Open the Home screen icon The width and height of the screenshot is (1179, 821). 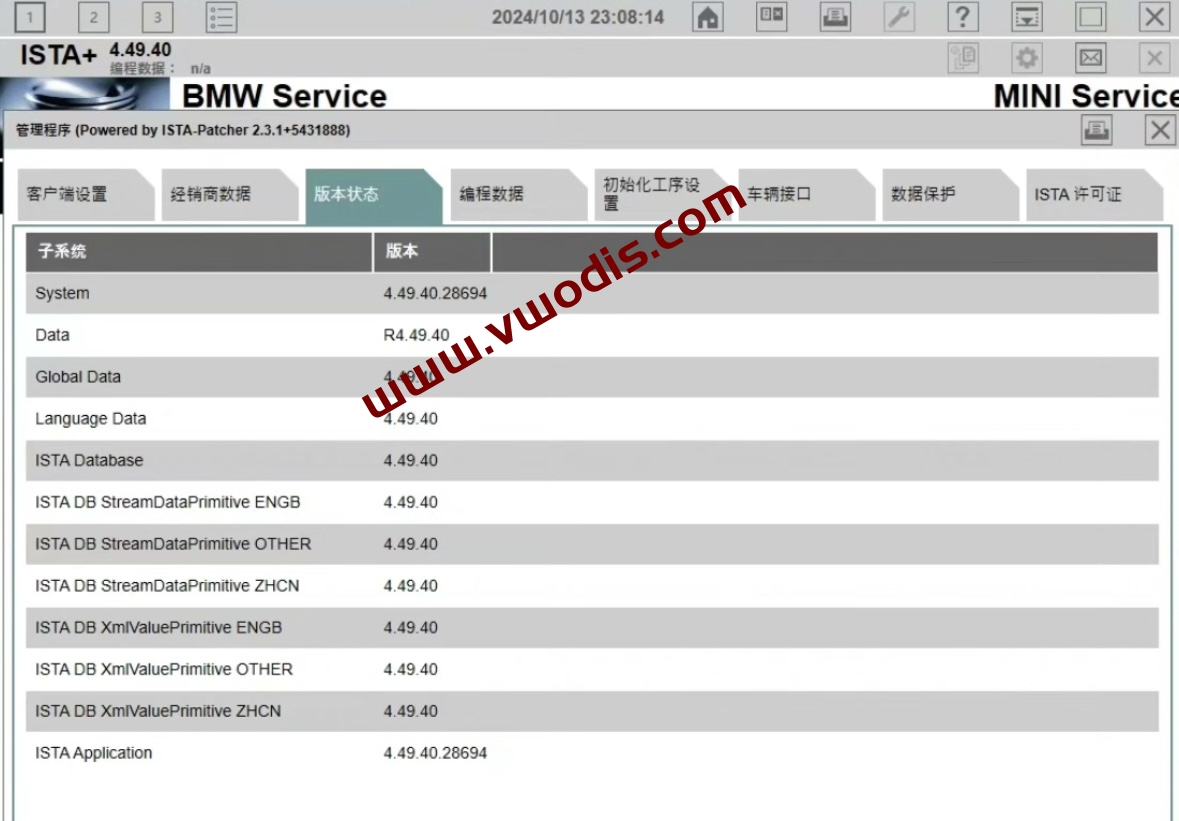point(707,19)
